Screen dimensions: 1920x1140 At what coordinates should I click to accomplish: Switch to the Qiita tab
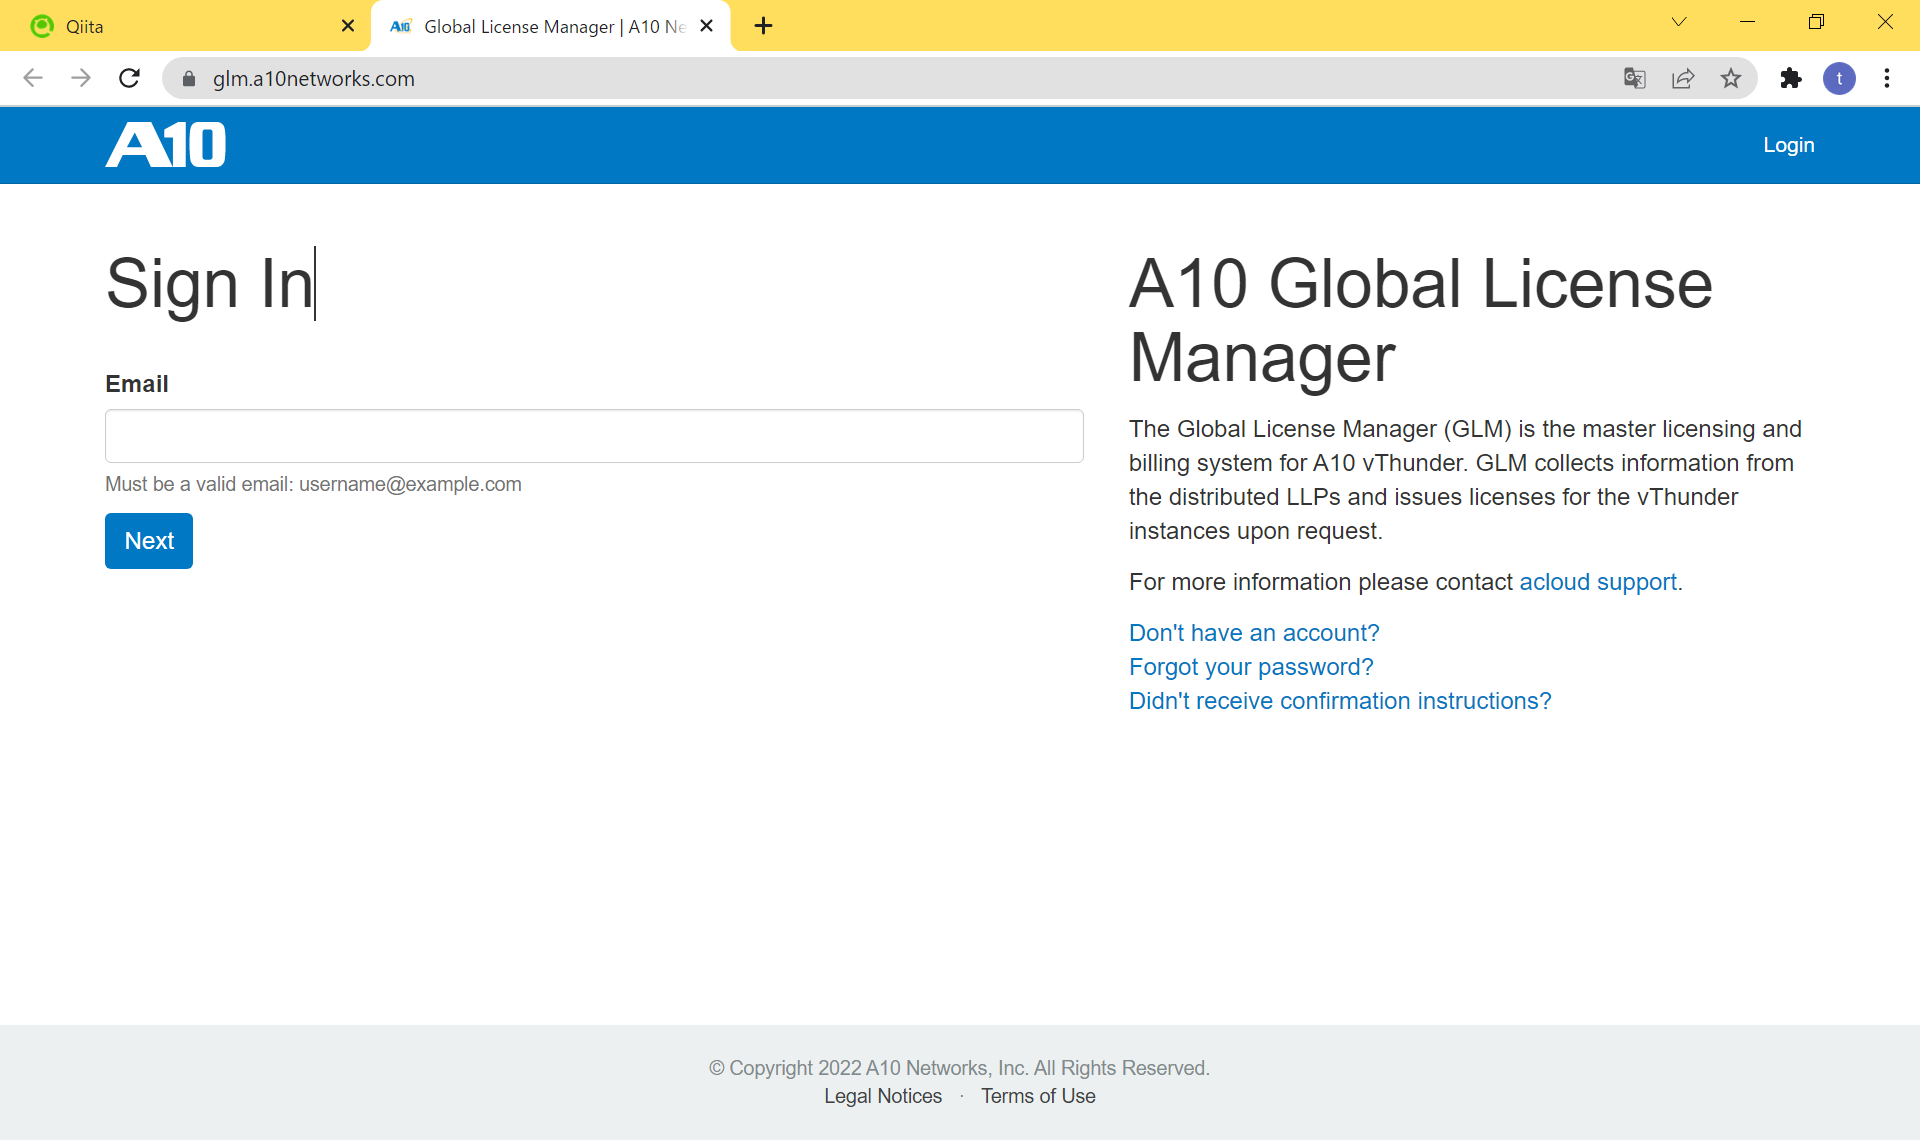pyautogui.click(x=180, y=26)
